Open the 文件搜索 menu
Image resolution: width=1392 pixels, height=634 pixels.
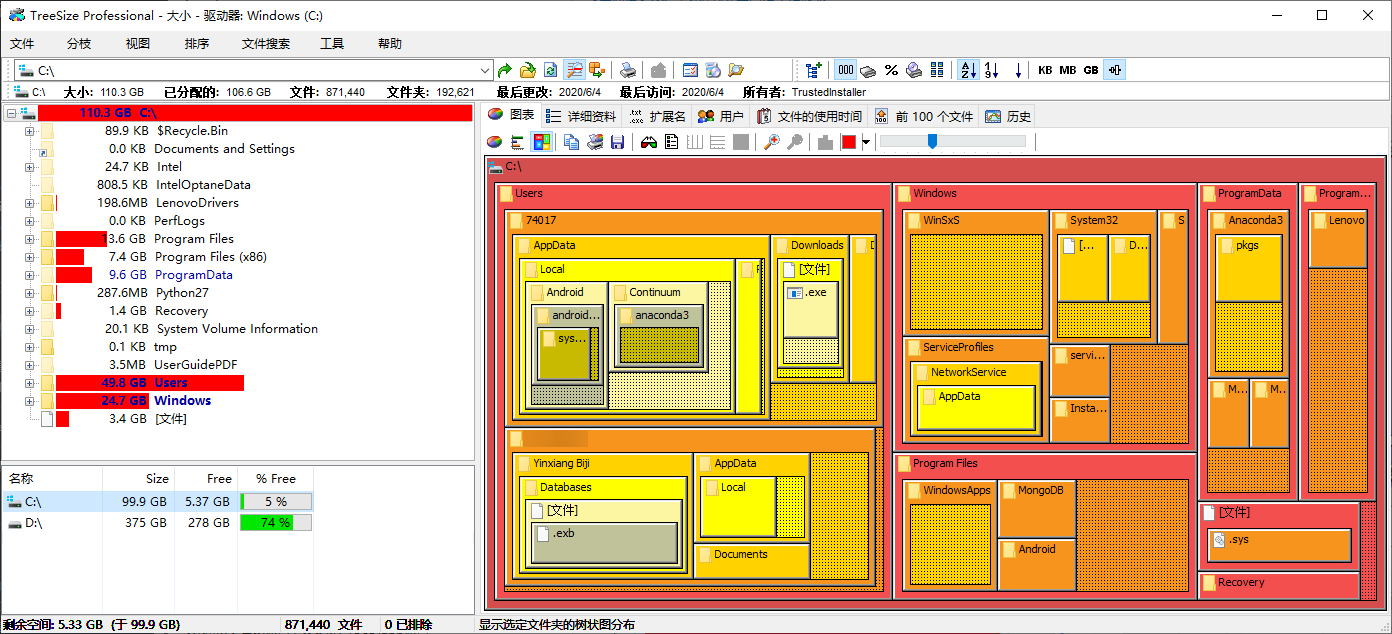[x=266, y=44]
